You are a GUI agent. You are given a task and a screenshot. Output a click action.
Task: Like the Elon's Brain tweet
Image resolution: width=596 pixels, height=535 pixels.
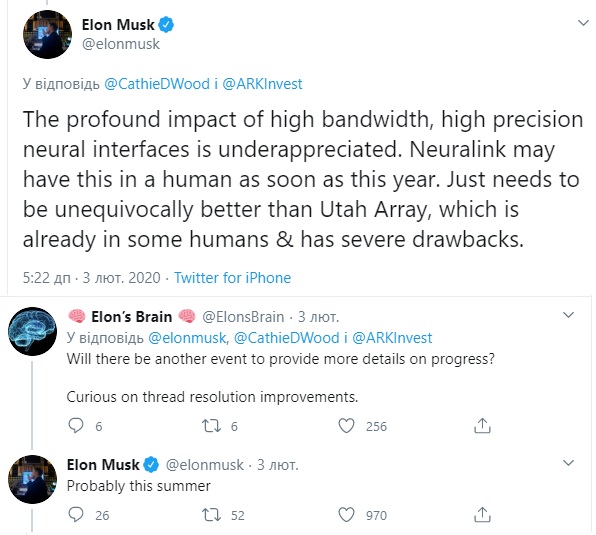(346, 426)
